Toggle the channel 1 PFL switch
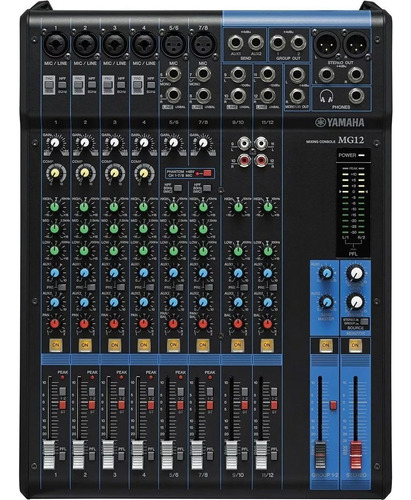Image resolution: width=411 pixels, height=500 pixels. pyautogui.click(x=62, y=456)
